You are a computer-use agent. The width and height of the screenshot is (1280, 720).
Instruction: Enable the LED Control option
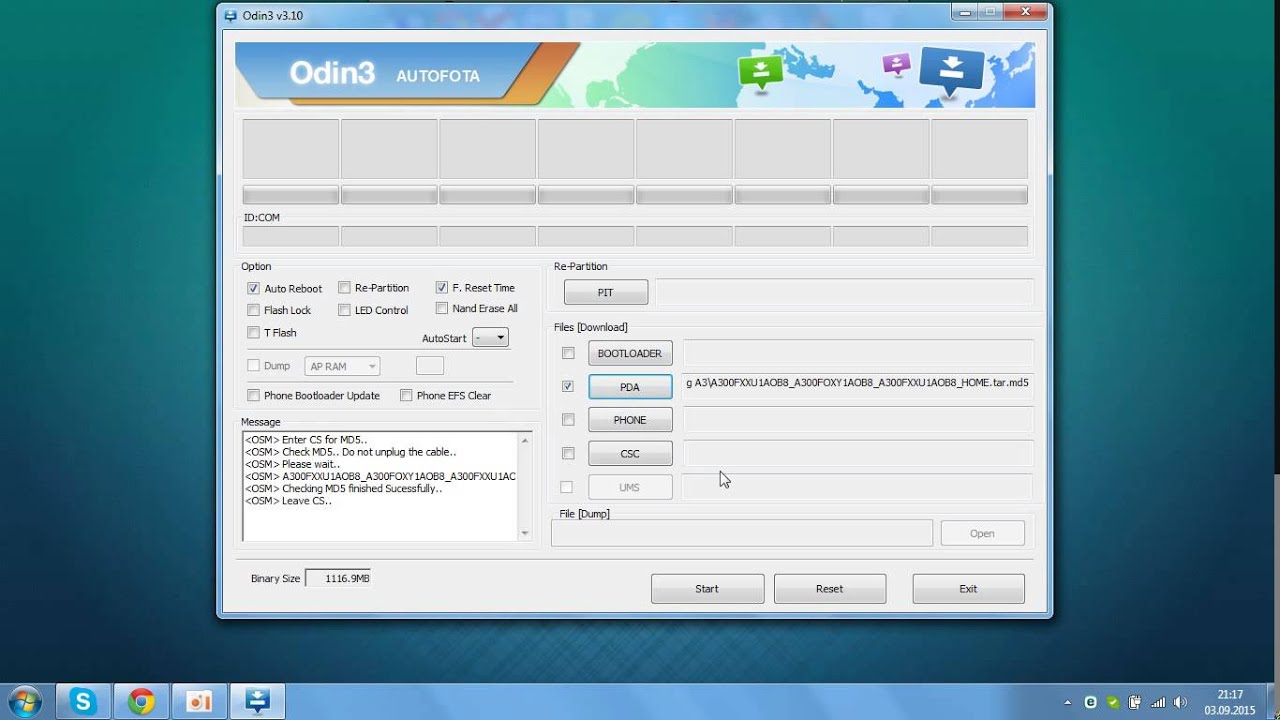coord(344,310)
